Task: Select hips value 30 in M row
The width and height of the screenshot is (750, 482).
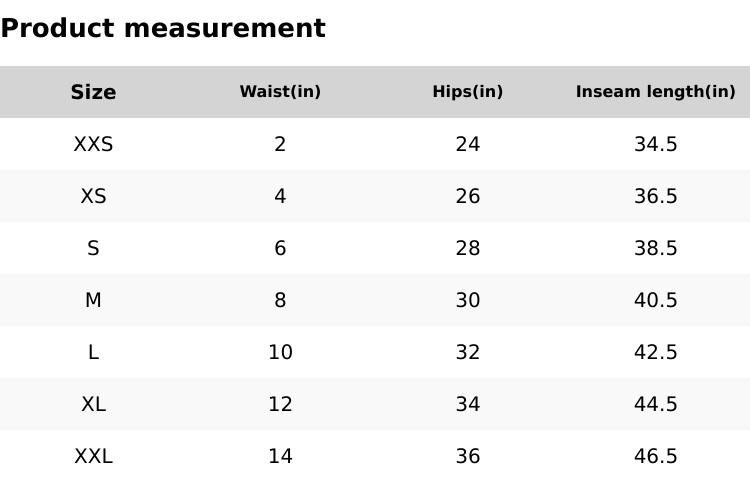Action: tap(467, 300)
